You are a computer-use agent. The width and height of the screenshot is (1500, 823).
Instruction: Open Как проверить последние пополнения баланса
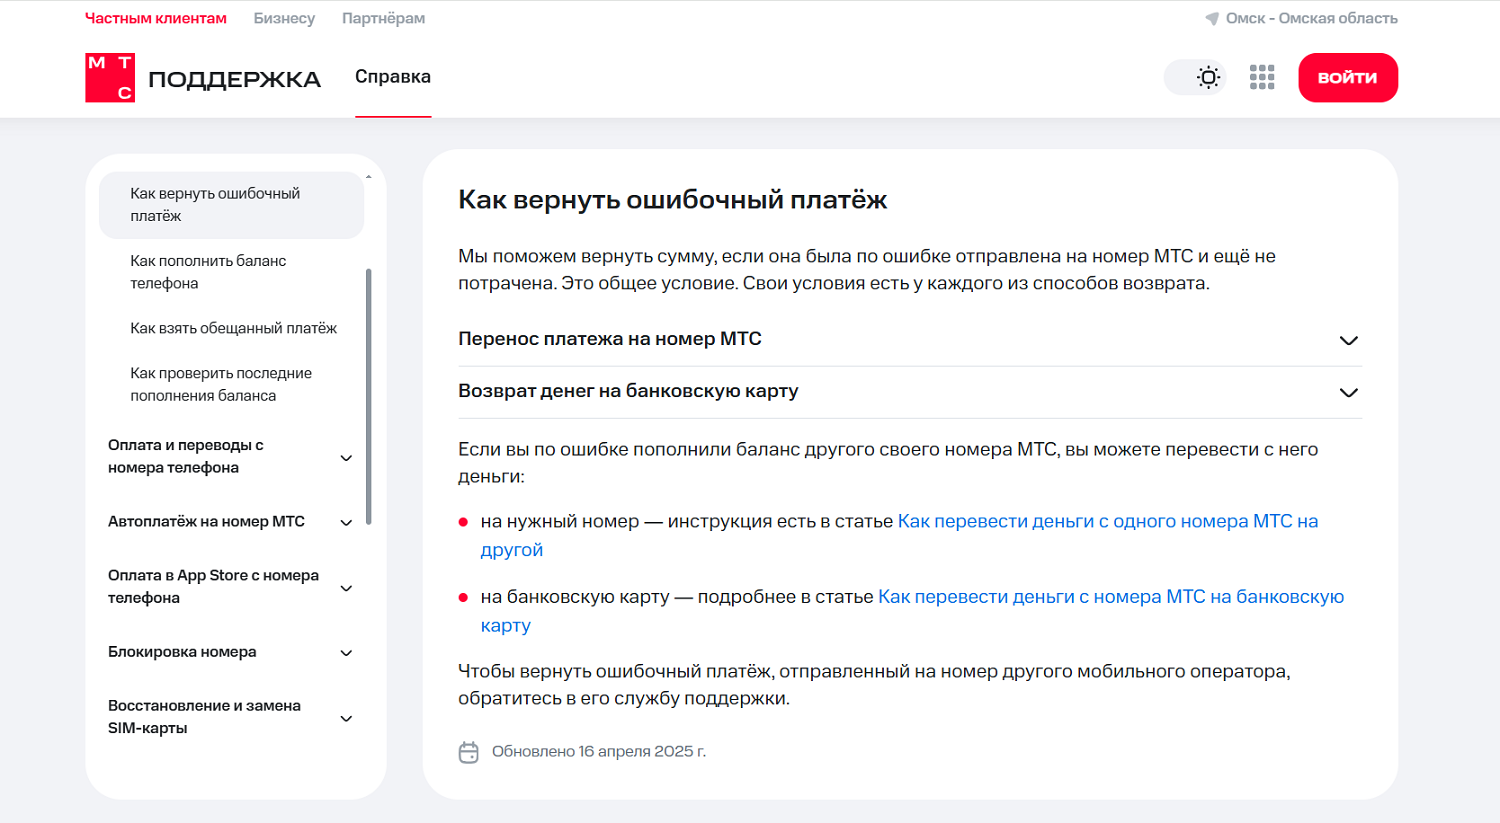[x=221, y=384]
